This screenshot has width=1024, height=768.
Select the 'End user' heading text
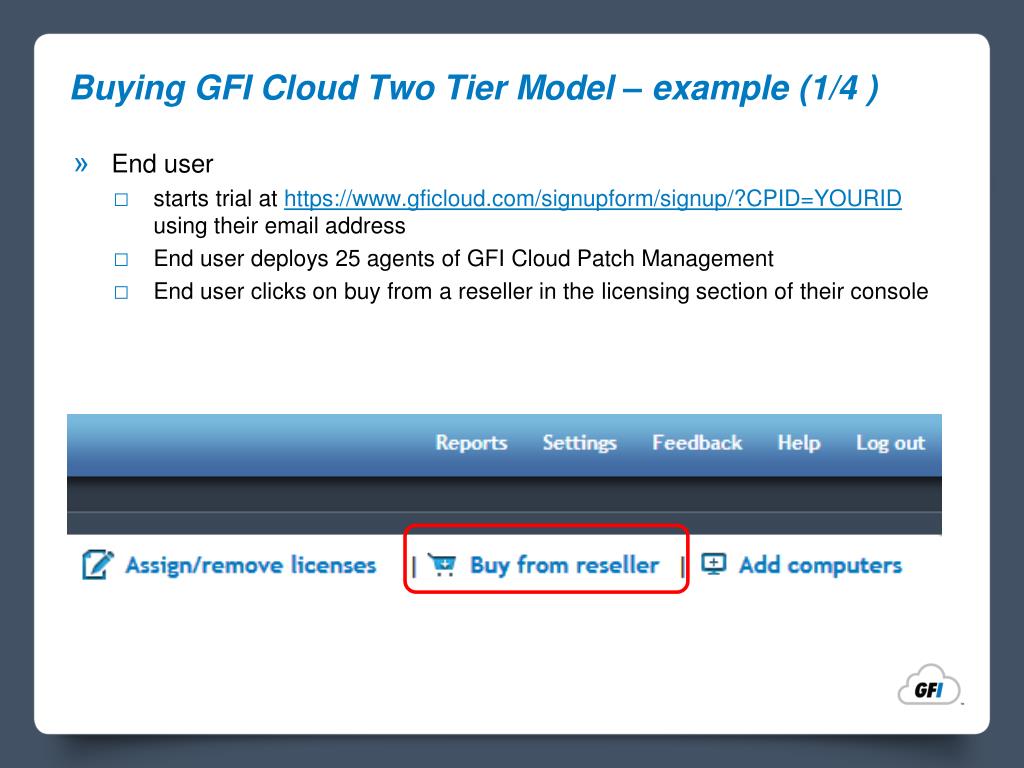[x=163, y=164]
